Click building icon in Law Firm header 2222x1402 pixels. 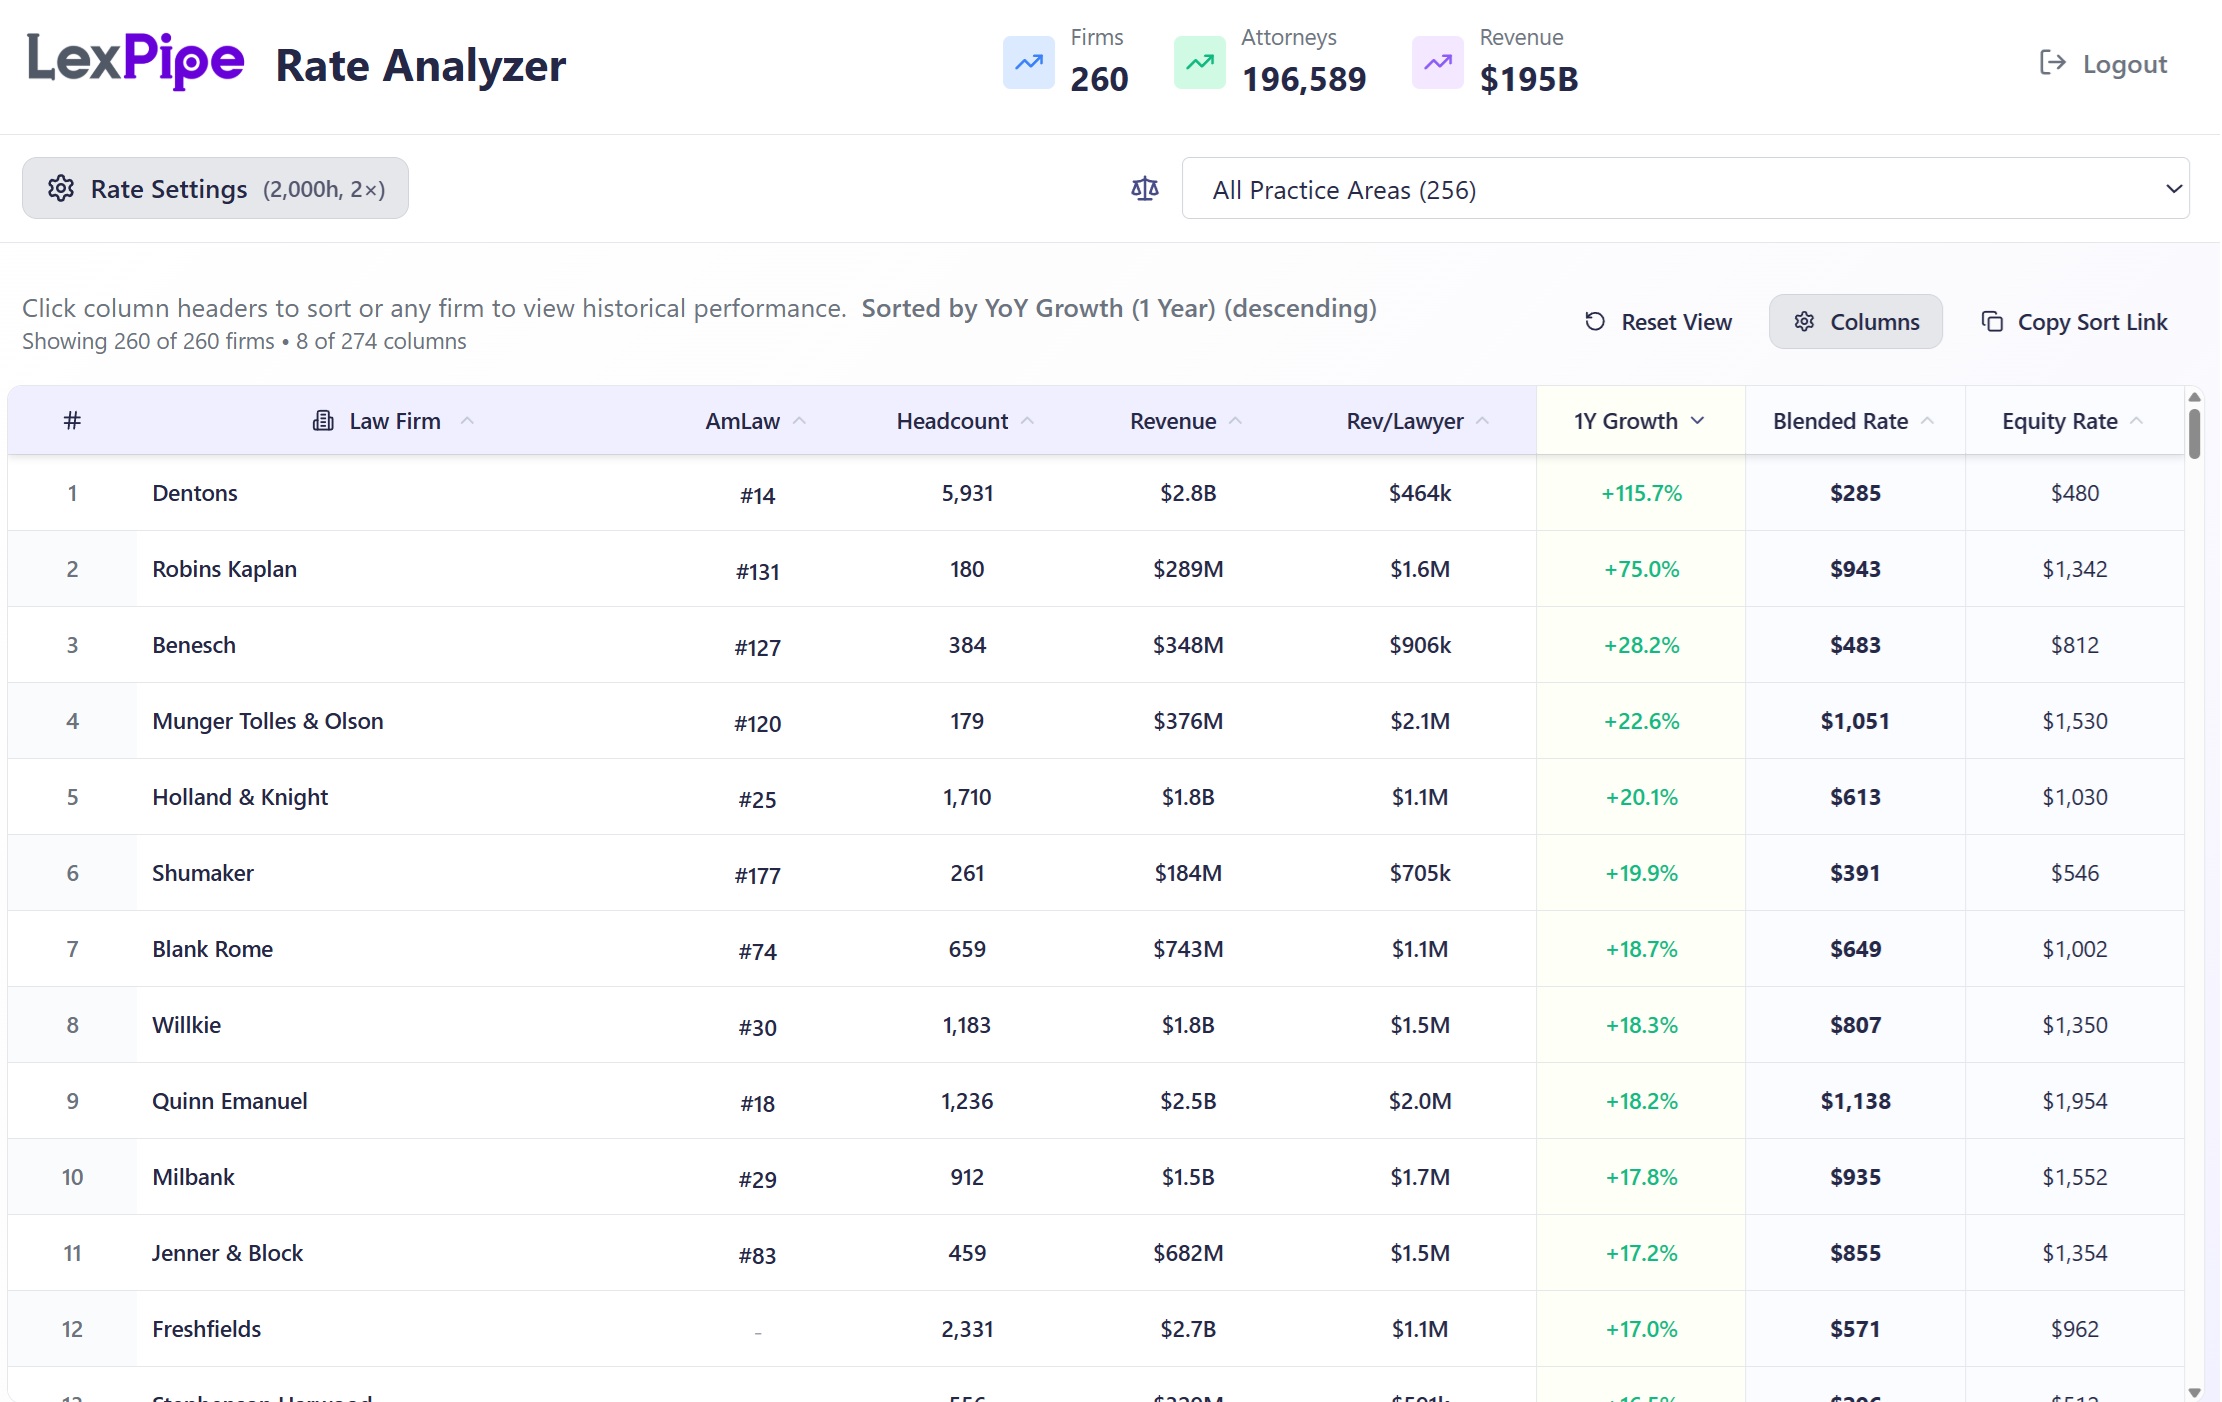[322, 421]
